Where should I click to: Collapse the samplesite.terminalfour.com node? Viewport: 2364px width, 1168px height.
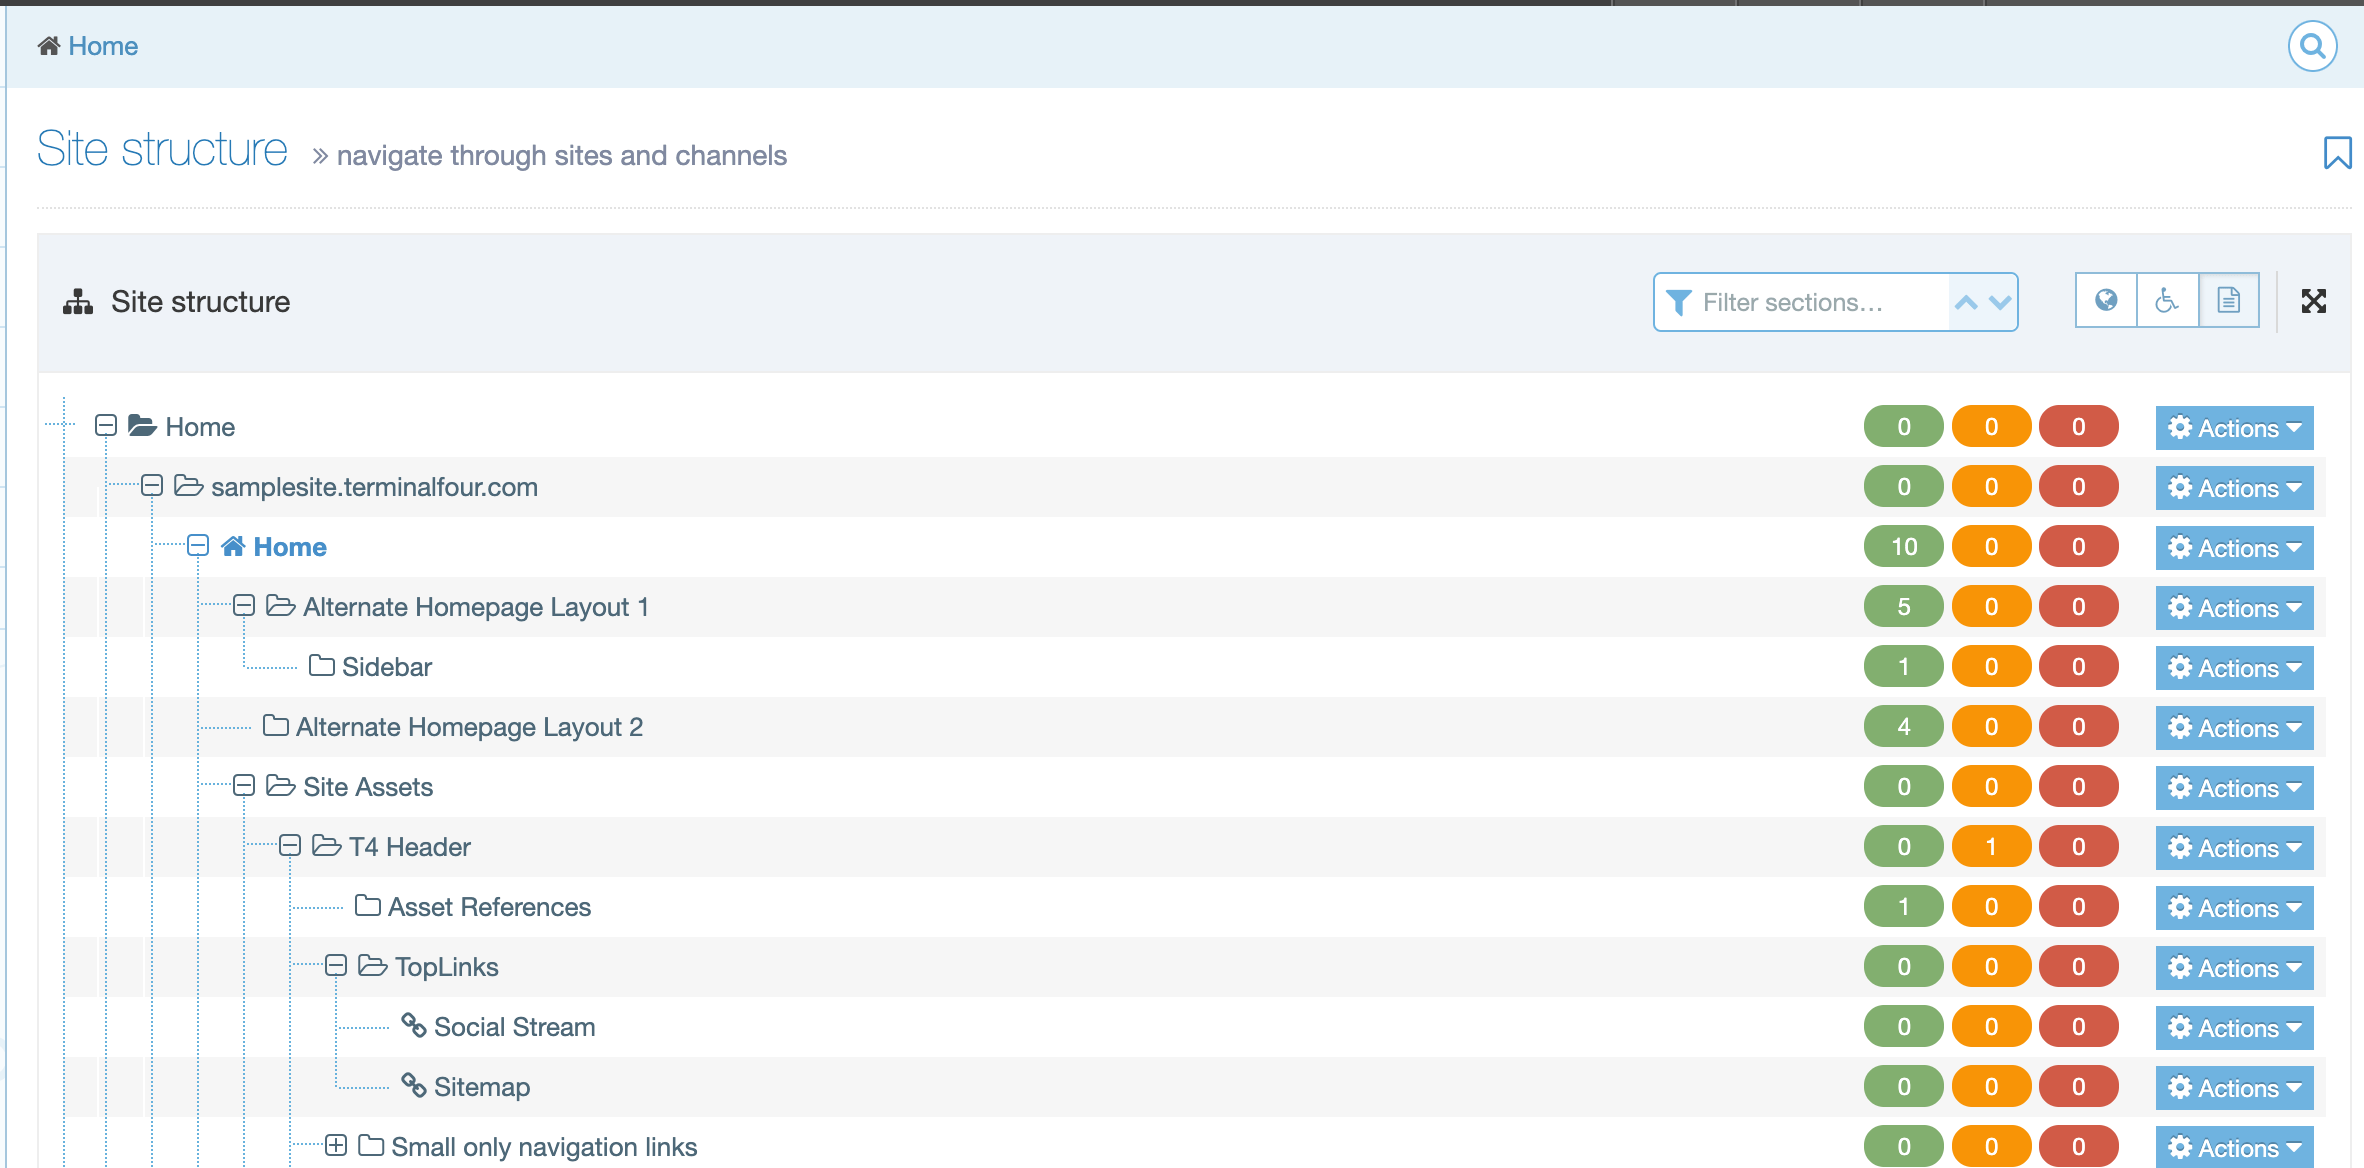[x=152, y=486]
